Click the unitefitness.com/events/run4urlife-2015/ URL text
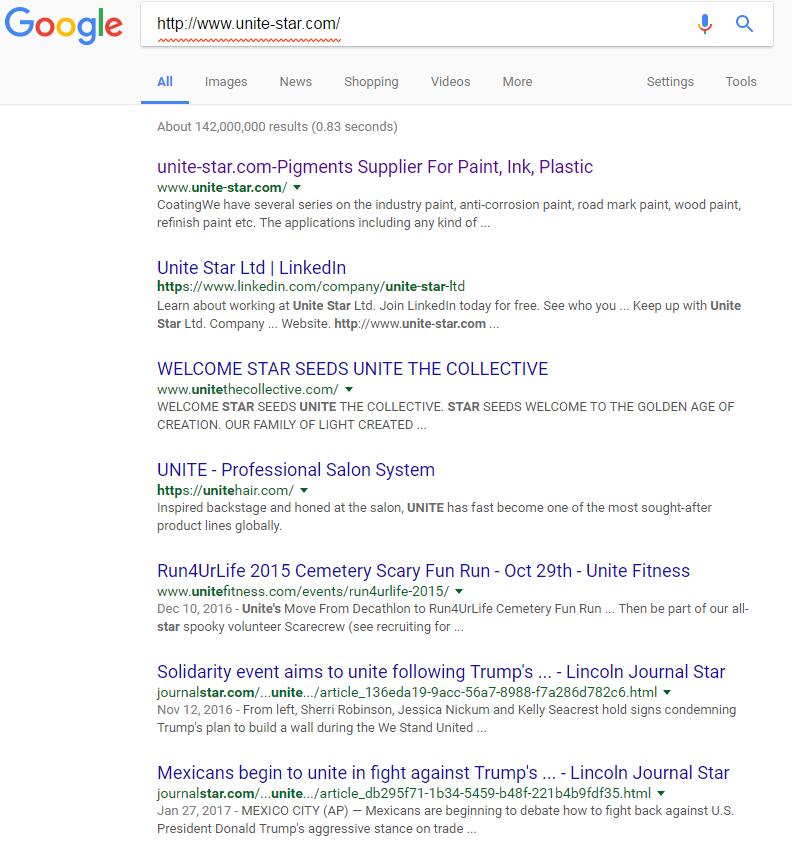792x863 pixels. (x=303, y=591)
